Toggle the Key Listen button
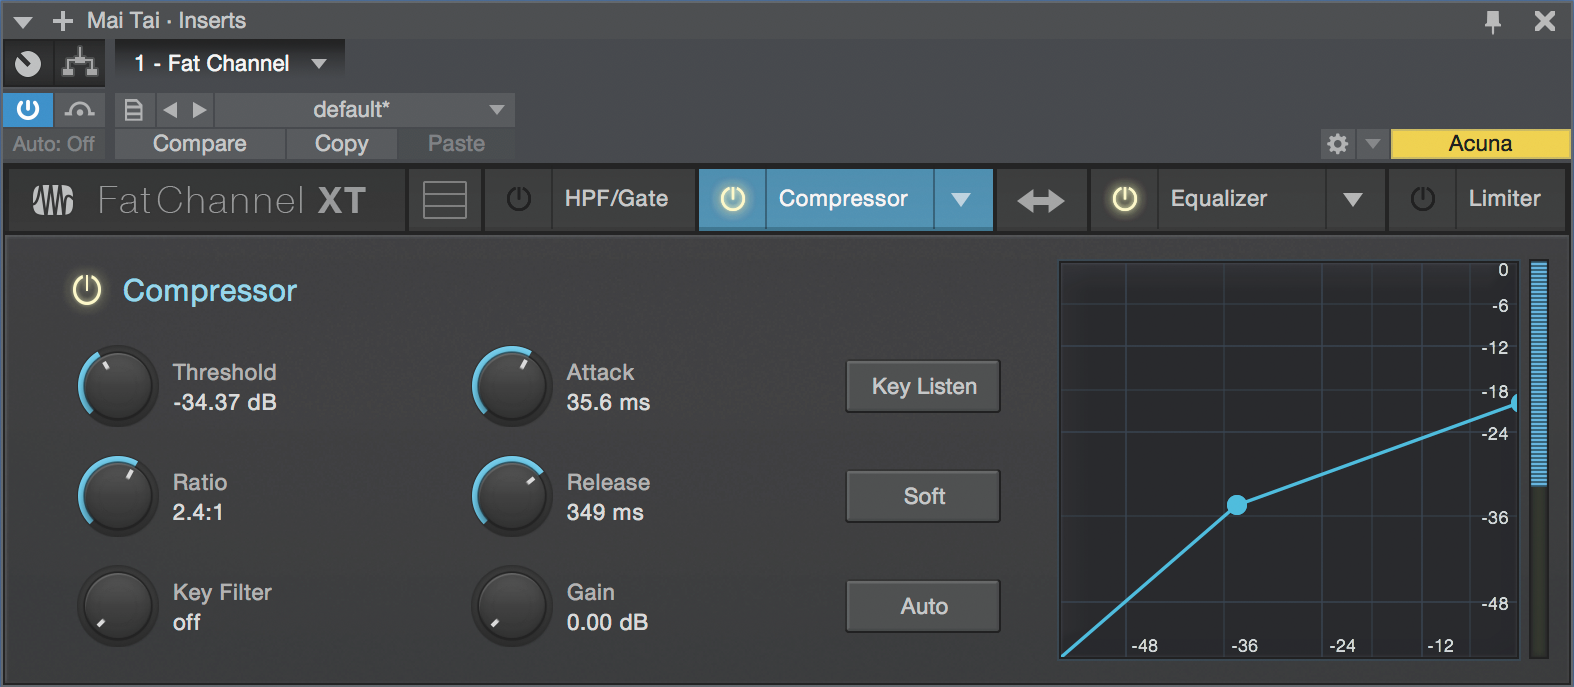The height and width of the screenshot is (687, 1574). tap(923, 386)
